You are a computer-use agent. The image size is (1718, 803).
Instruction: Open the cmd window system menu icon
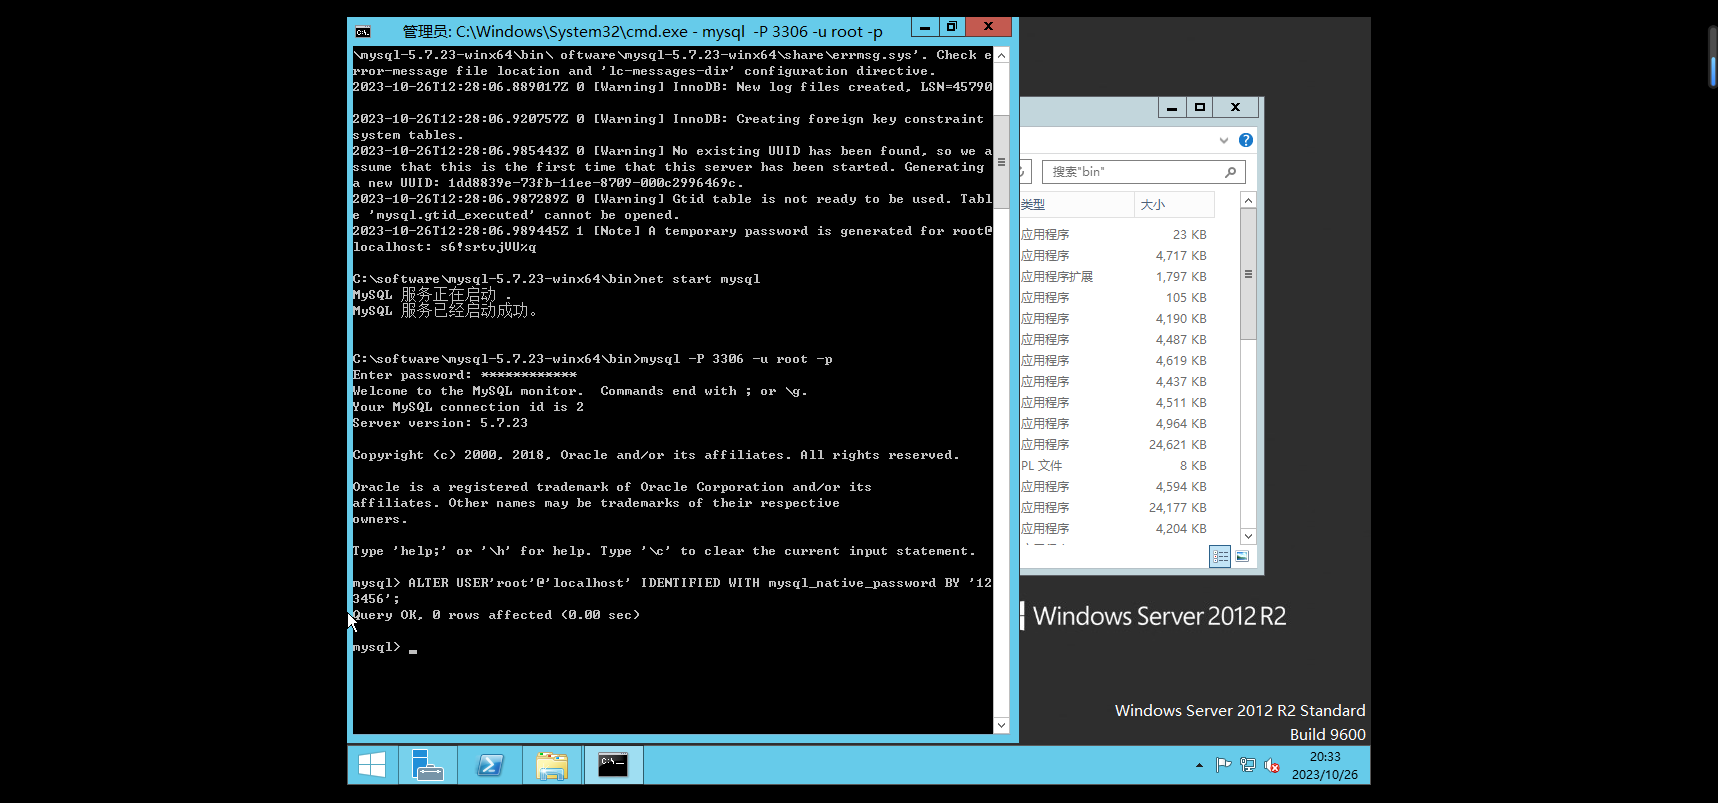tap(363, 32)
